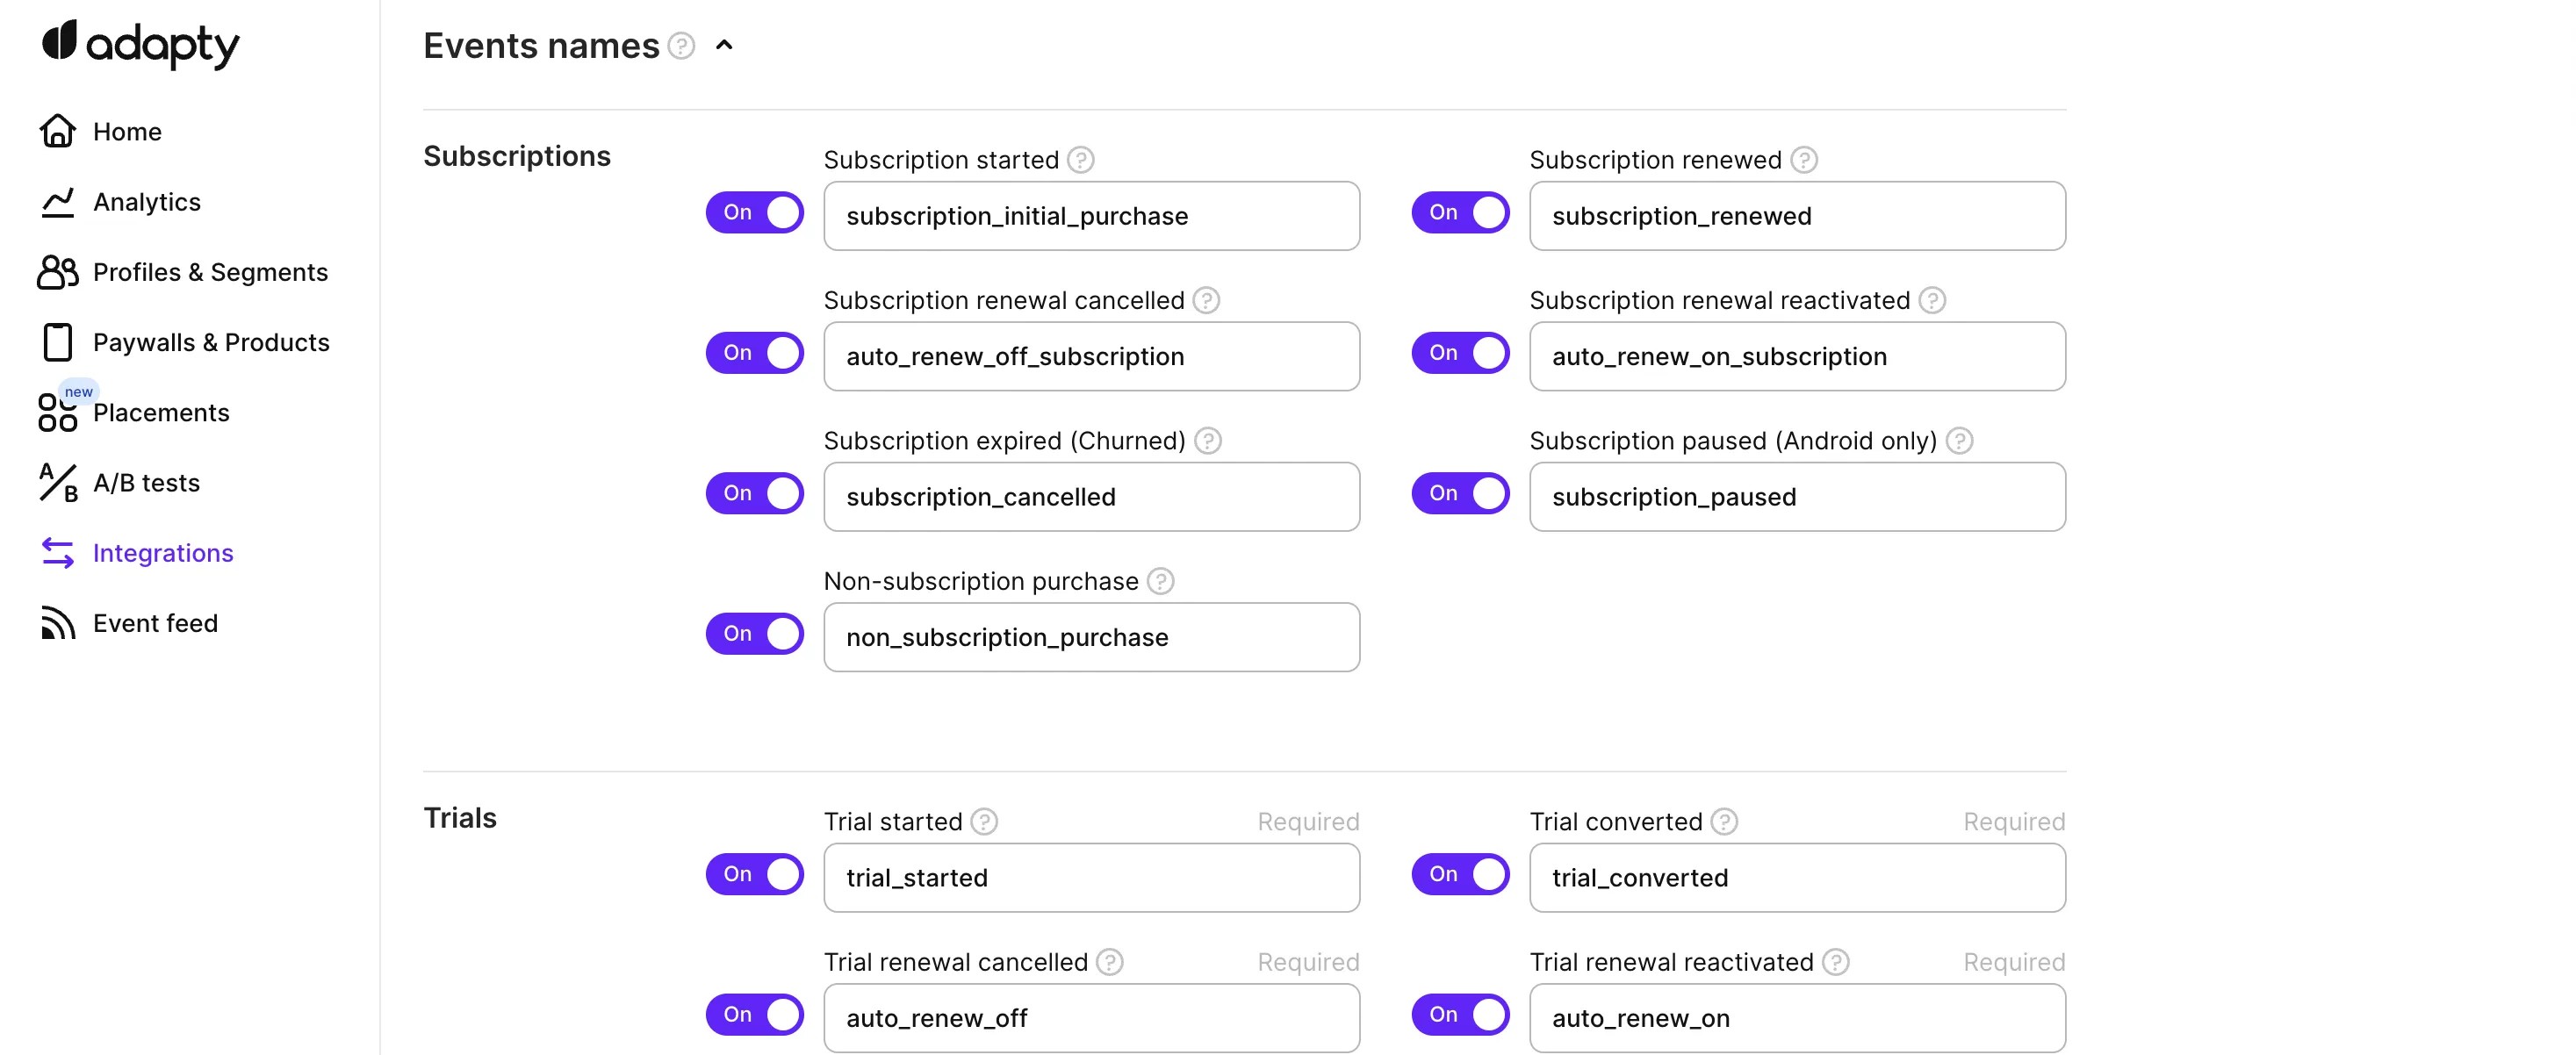Click the Adapty logo icon
The width and height of the screenshot is (2576, 1055).
60,41
